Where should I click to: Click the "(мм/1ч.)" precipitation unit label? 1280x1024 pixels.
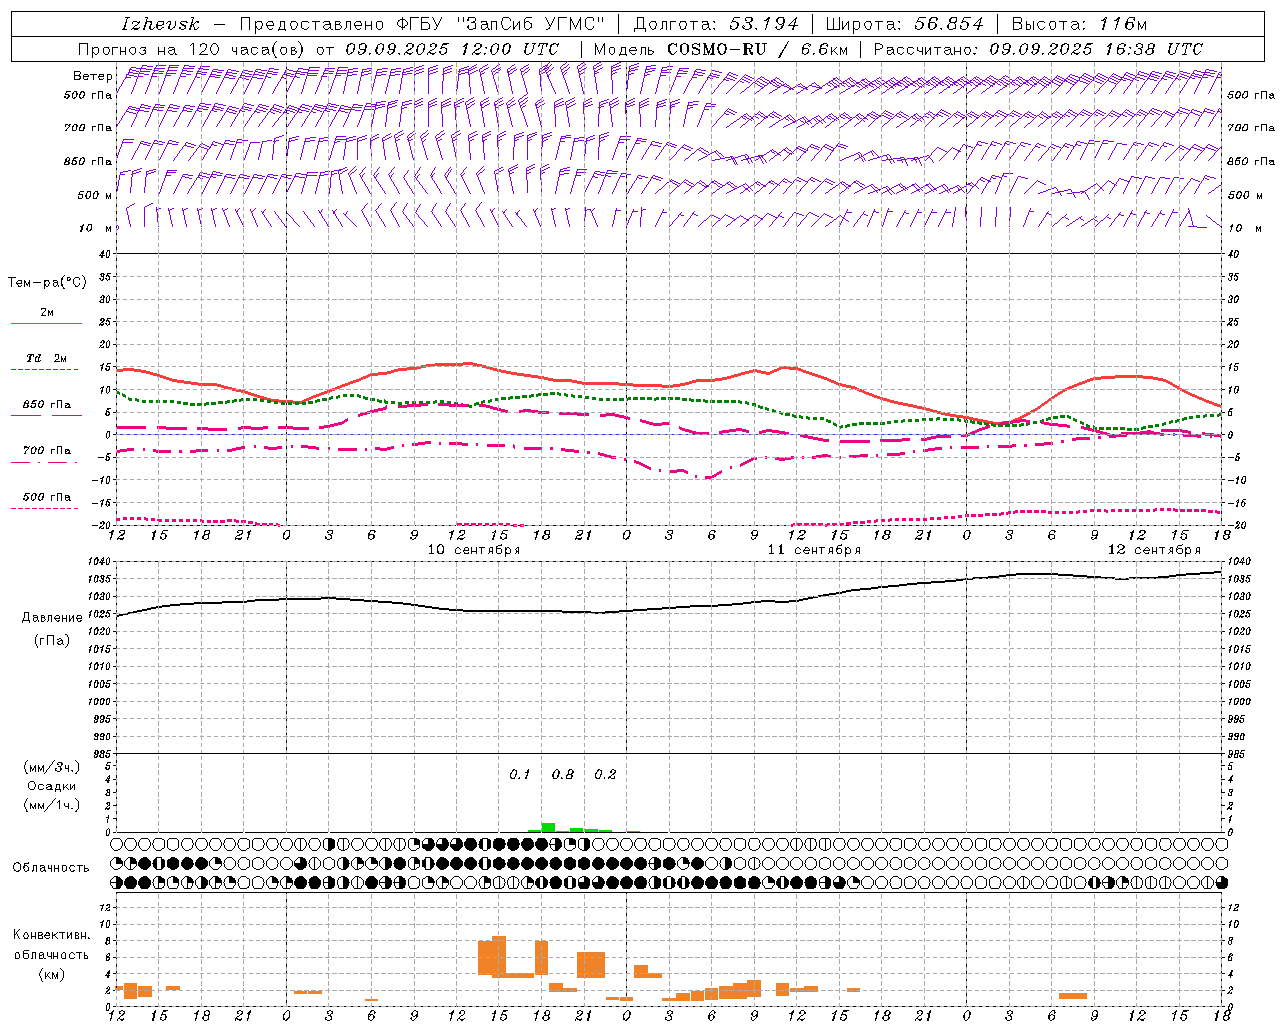[x=51, y=805]
